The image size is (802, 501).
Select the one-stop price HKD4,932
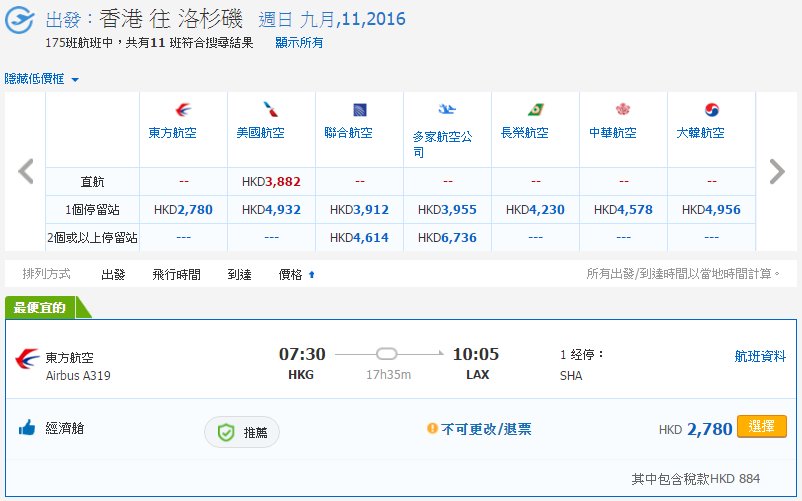coord(271,210)
